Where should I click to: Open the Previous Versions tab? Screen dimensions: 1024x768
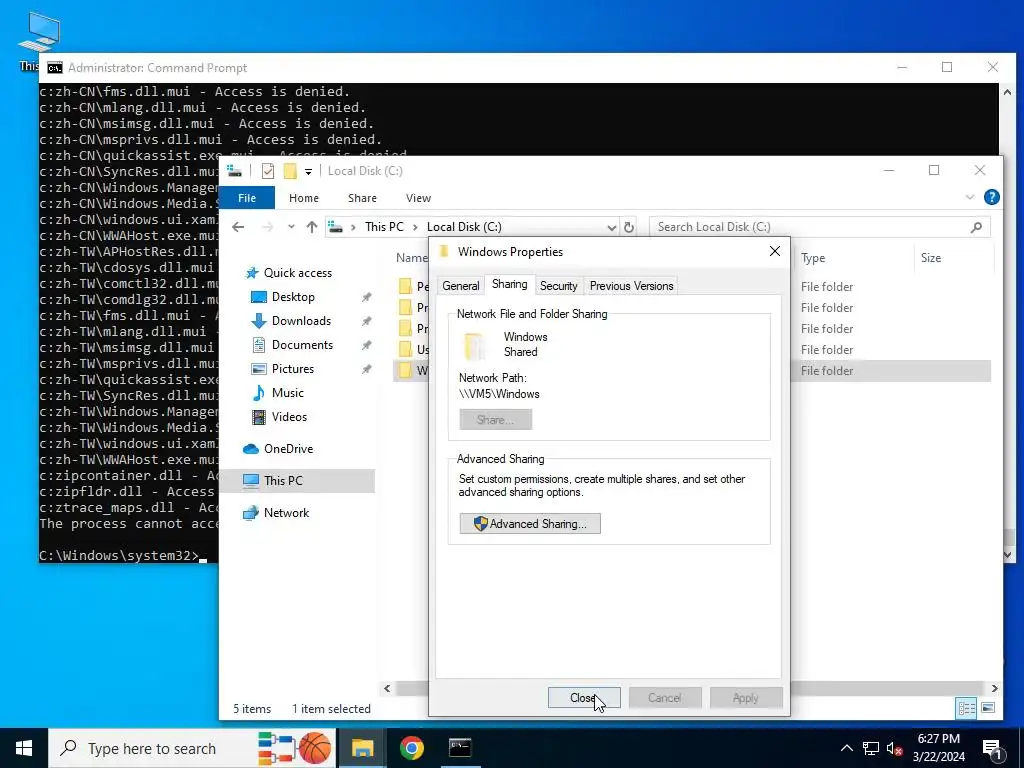pyautogui.click(x=631, y=286)
